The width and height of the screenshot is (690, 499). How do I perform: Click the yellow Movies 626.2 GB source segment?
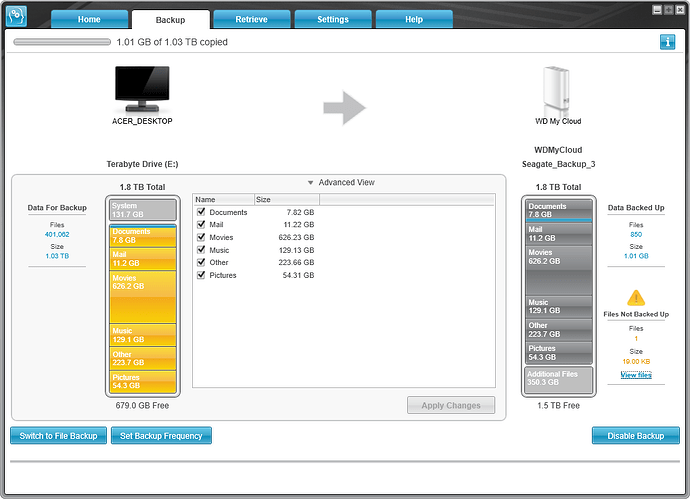[x=143, y=297]
